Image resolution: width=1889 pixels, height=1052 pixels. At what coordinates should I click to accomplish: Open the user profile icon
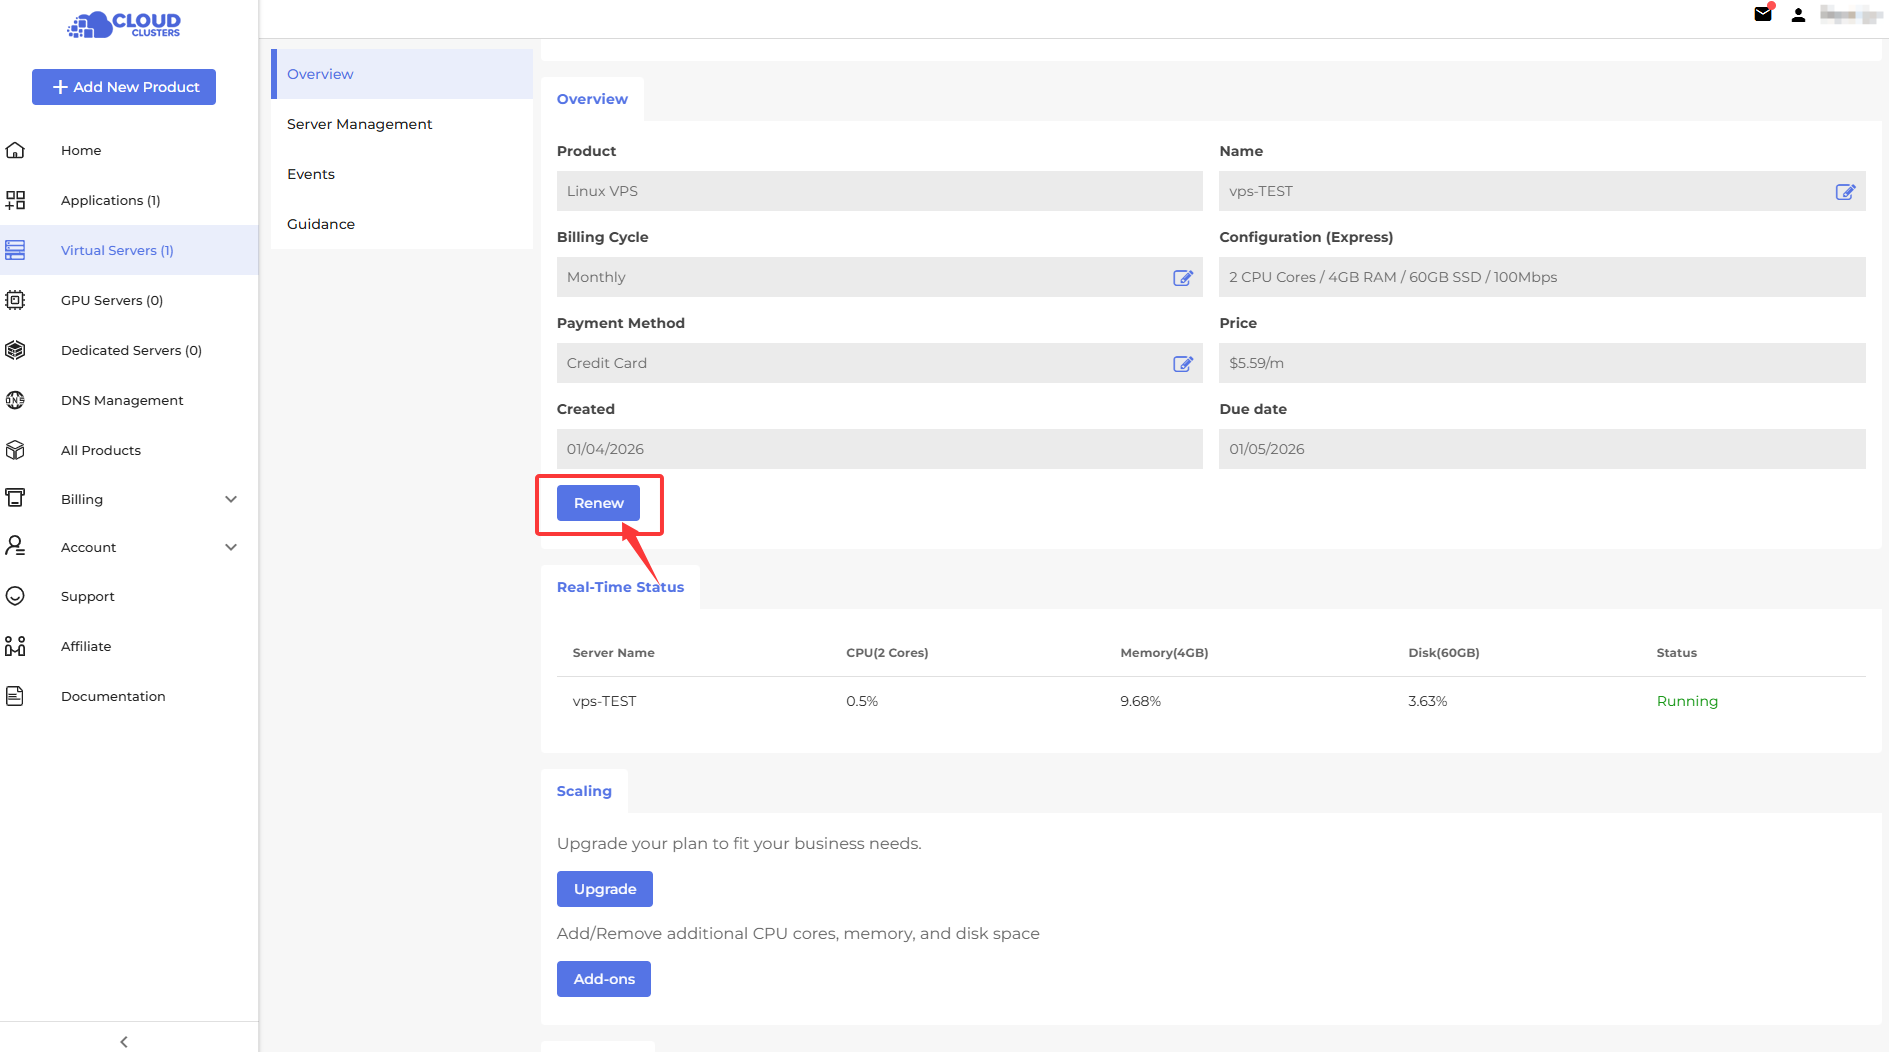pyautogui.click(x=1798, y=15)
